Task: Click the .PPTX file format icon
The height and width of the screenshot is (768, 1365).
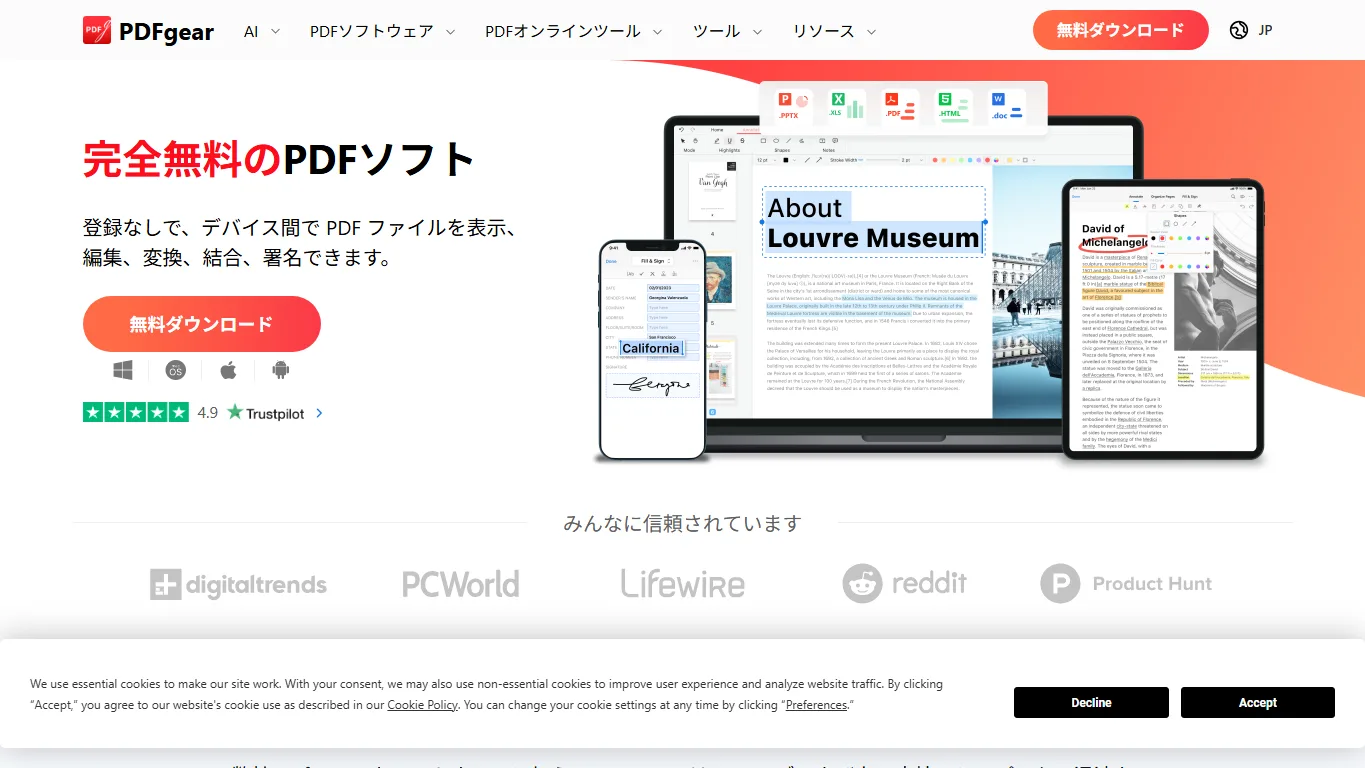Action: point(794,105)
